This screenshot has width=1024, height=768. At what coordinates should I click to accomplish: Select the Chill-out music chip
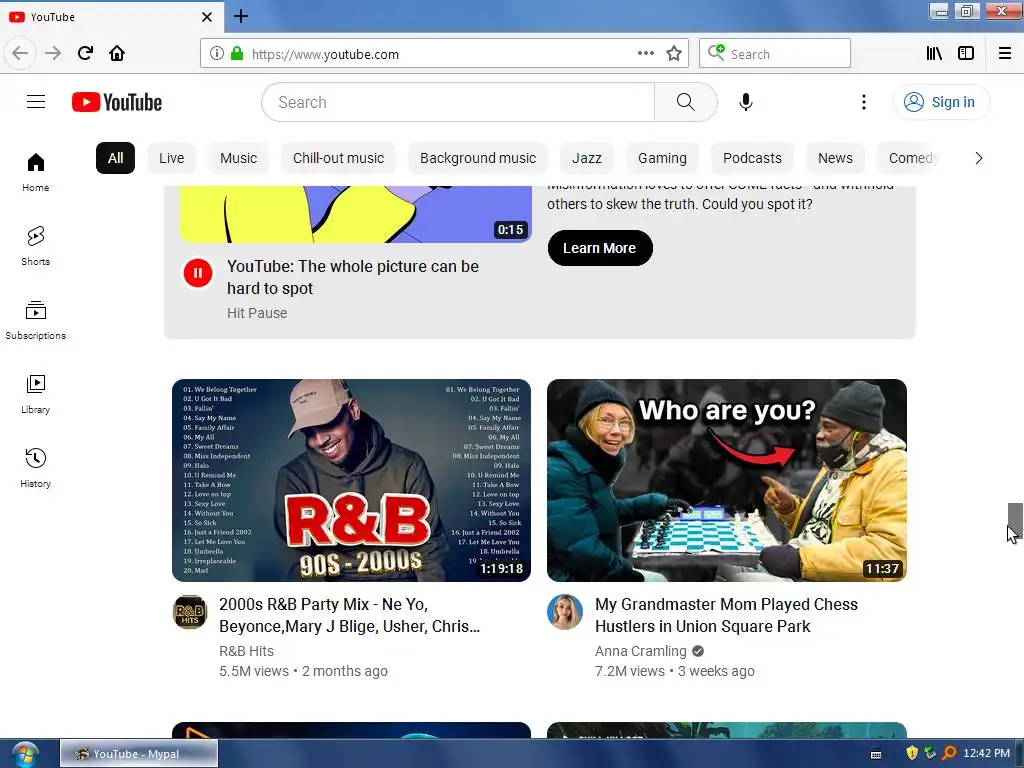[x=338, y=158]
